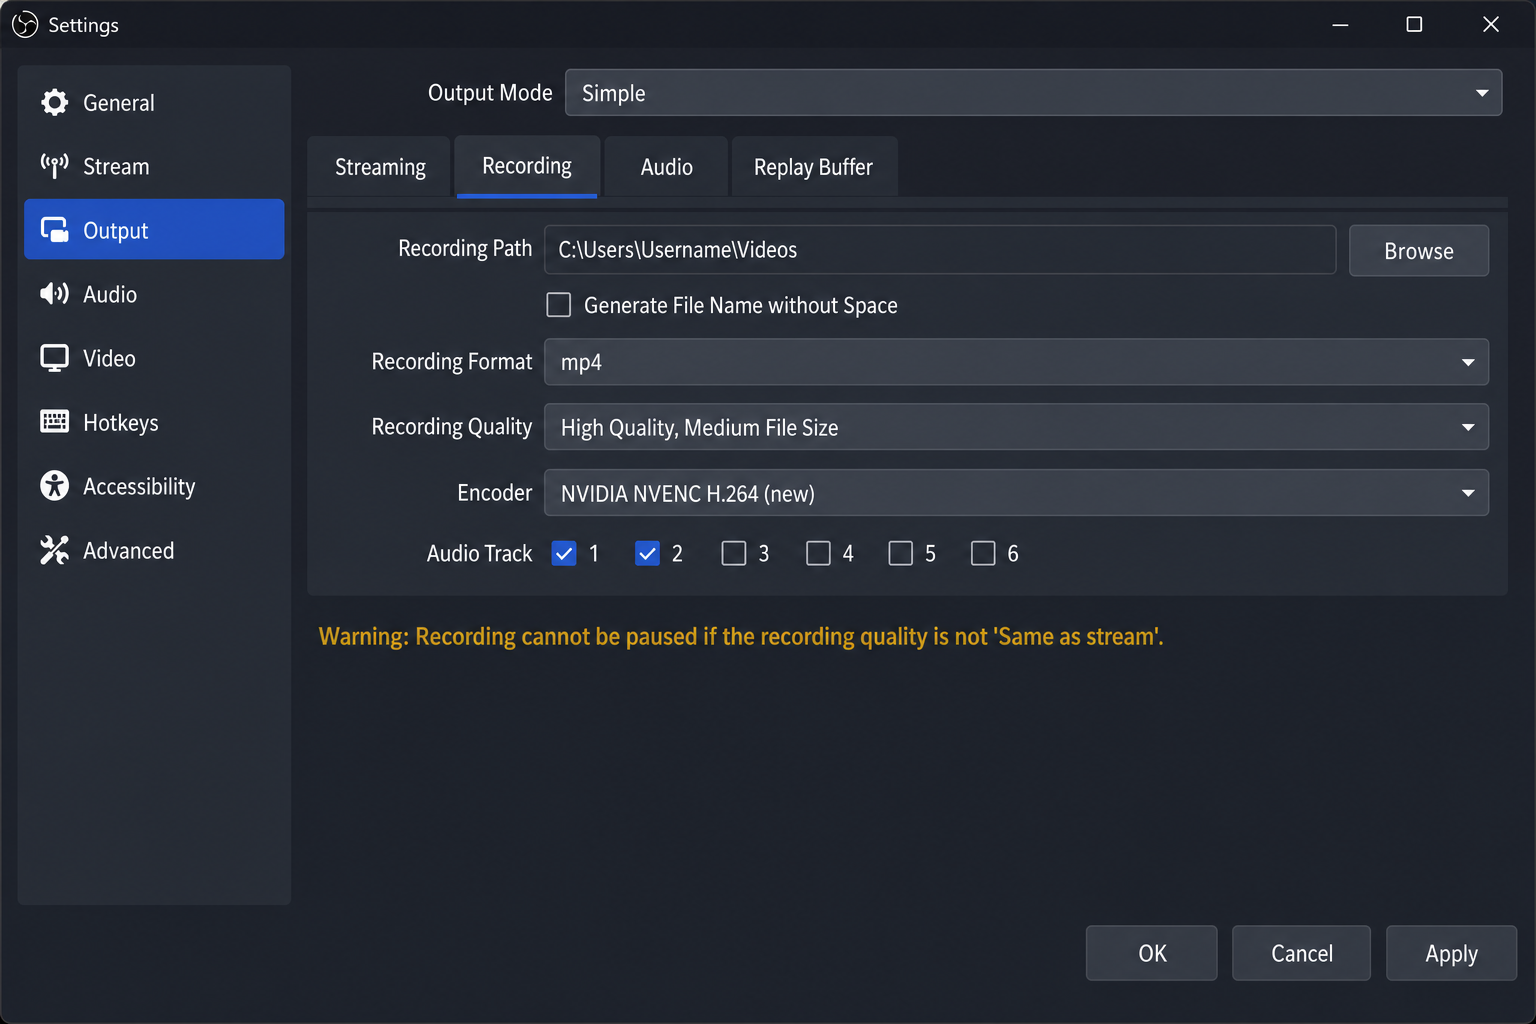
Task: Click the Output monitor icon
Action: [x=54, y=230]
